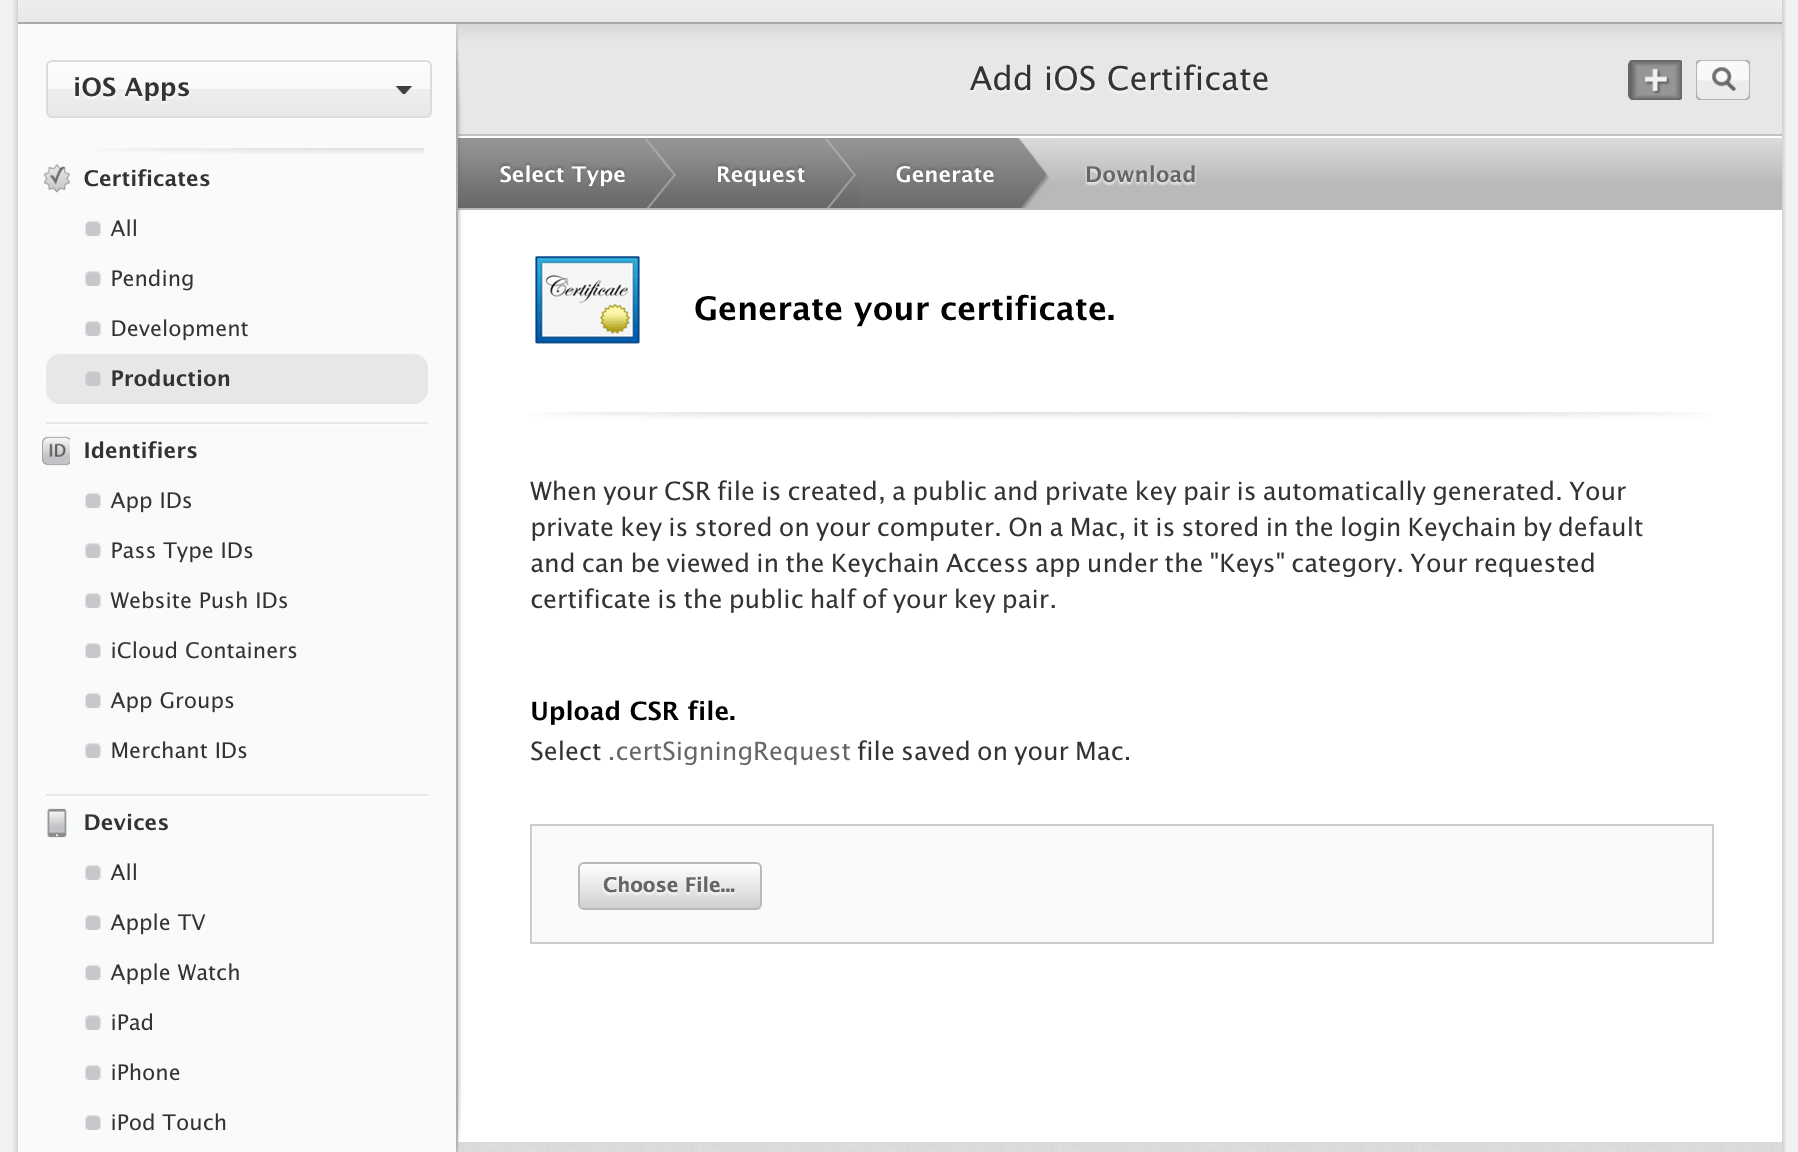The width and height of the screenshot is (1798, 1152).
Task: Open App Groups
Action: tap(172, 700)
